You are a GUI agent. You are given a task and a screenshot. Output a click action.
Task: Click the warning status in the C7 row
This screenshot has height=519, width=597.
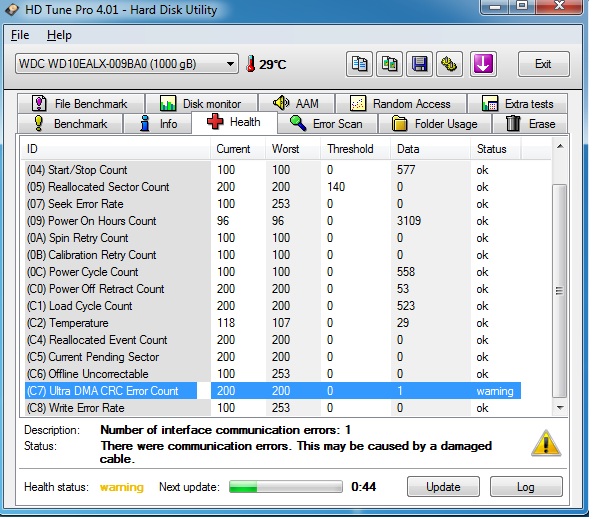coord(495,391)
